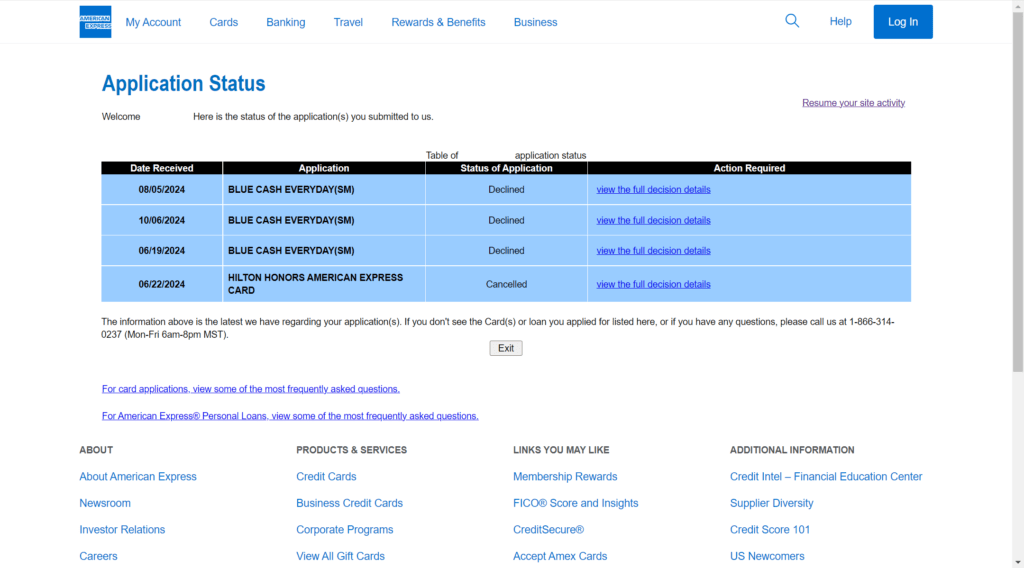Click the 06/22/2024 date cell
Screen dimensions: 1024x568
(x=162, y=285)
